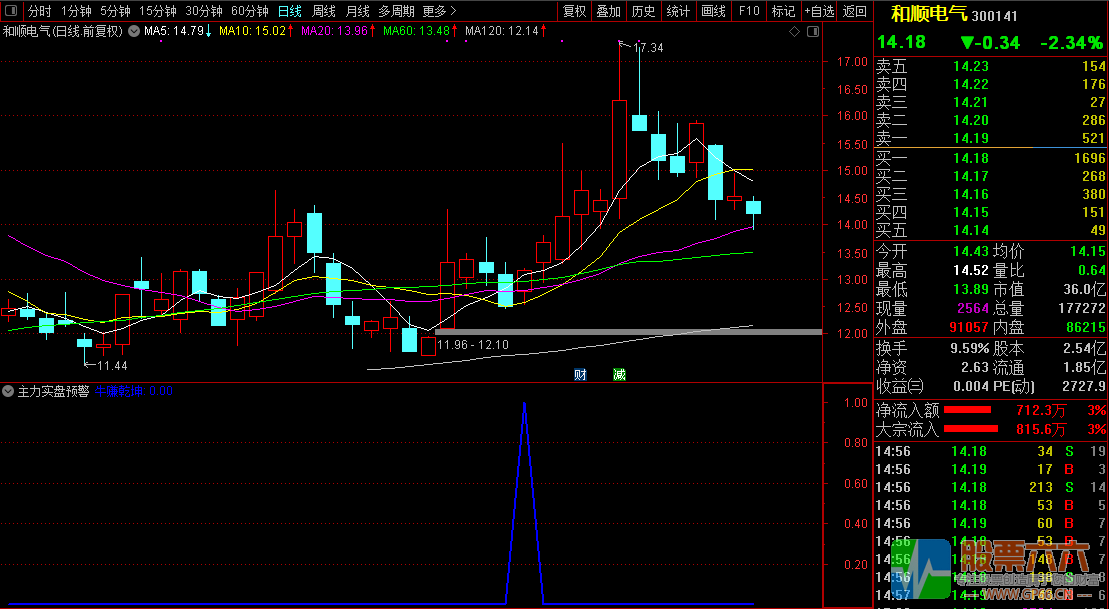Click the gray 11.96-12.10 support level bar
1109x609 pixels.
(628, 331)
